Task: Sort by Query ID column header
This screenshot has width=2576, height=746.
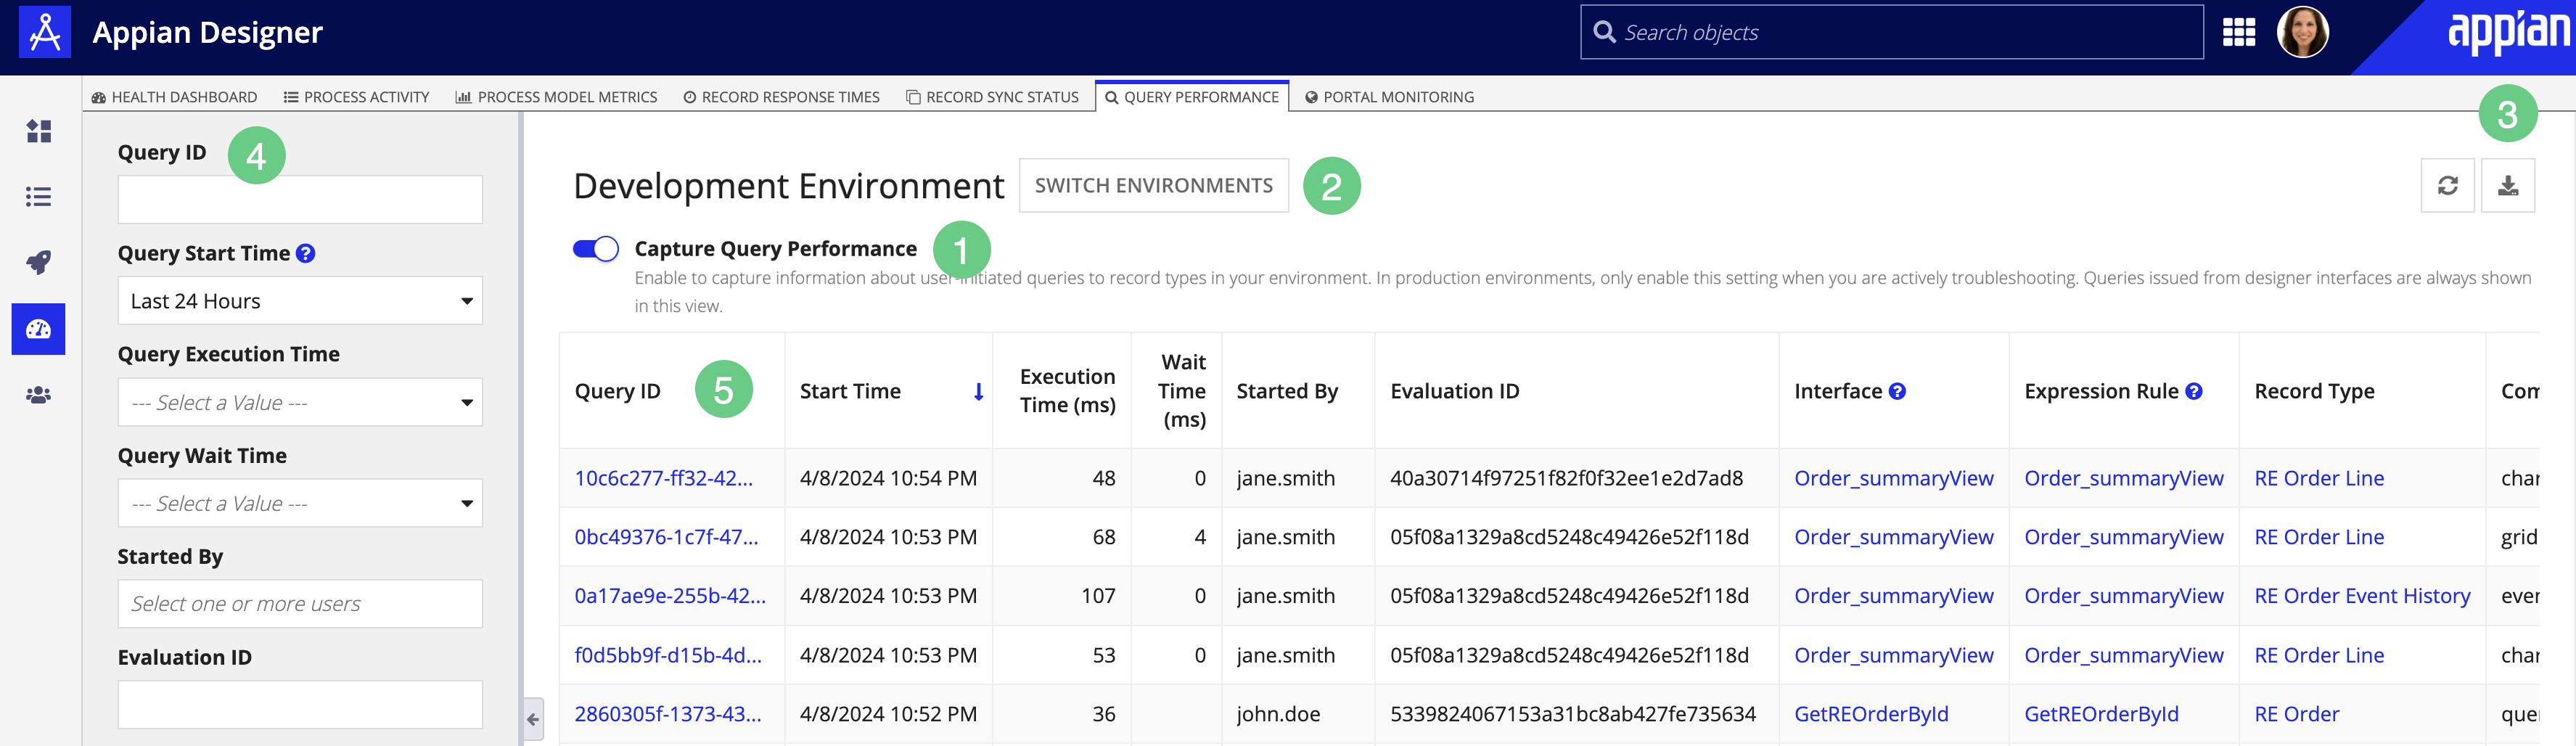Action: 617,391
